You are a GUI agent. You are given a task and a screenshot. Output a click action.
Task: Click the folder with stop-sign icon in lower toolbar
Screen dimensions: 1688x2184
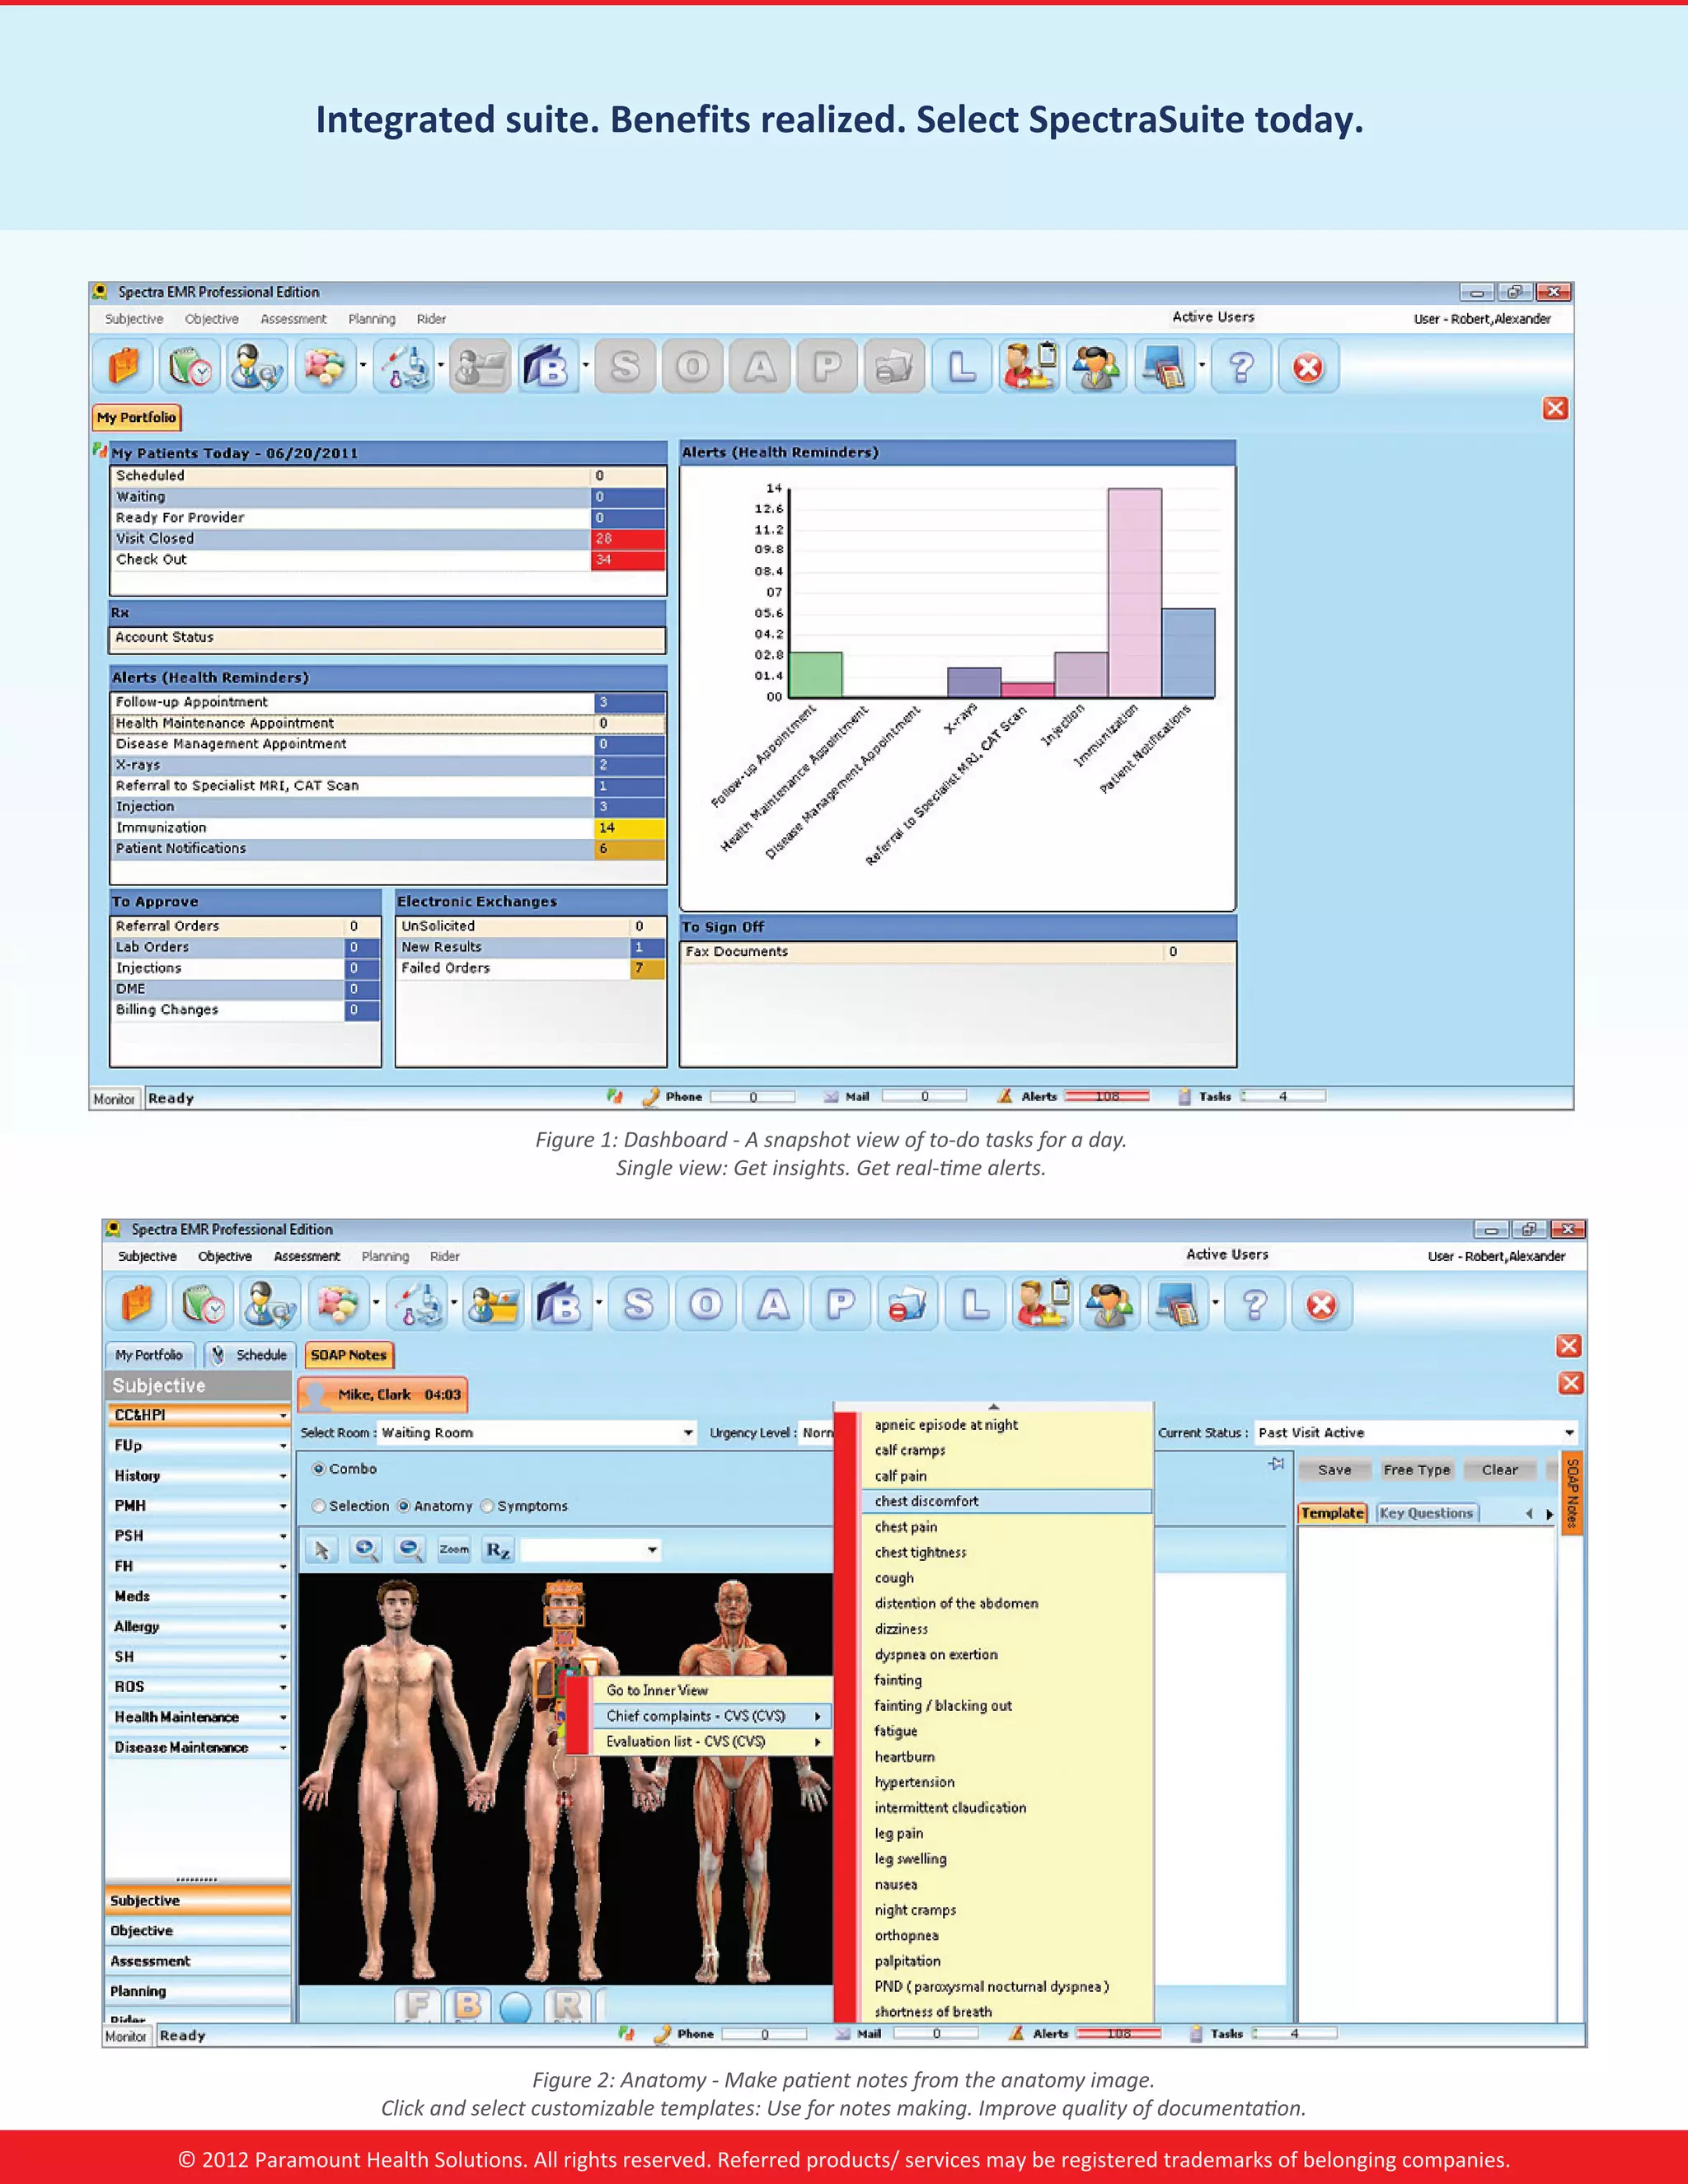coord(908,1304)
